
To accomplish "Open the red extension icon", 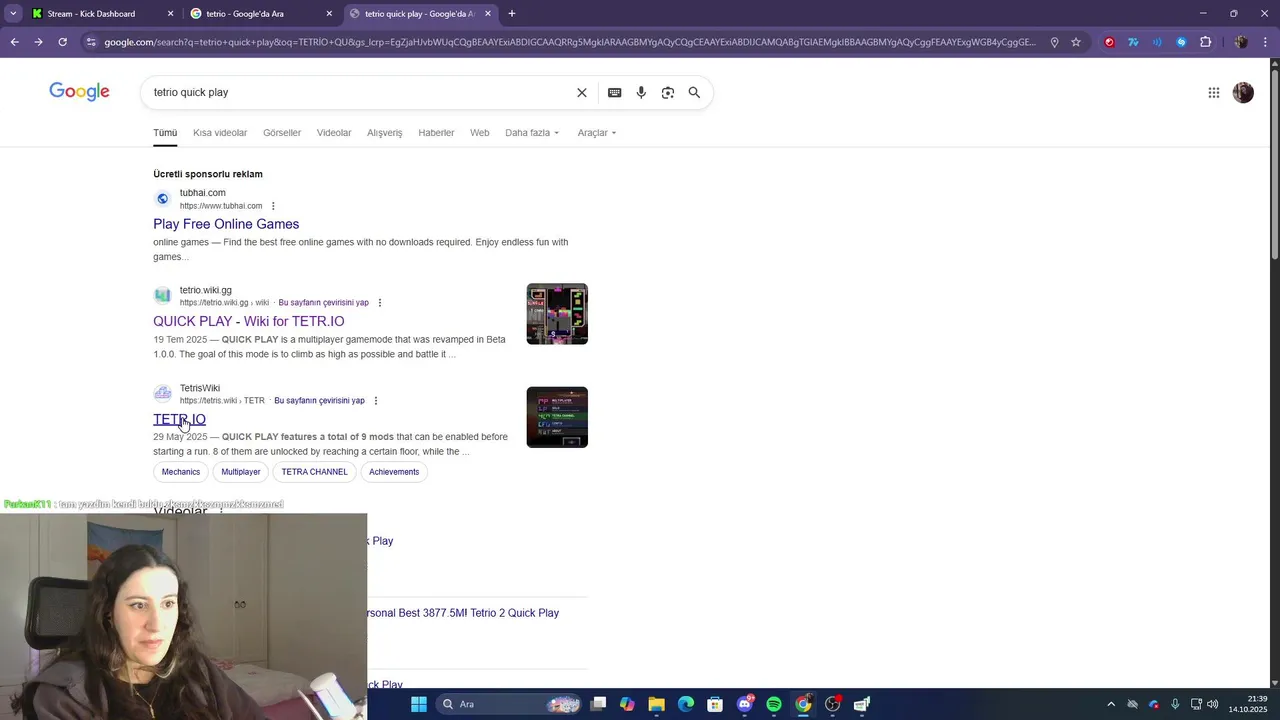I will click(1109, 42).
